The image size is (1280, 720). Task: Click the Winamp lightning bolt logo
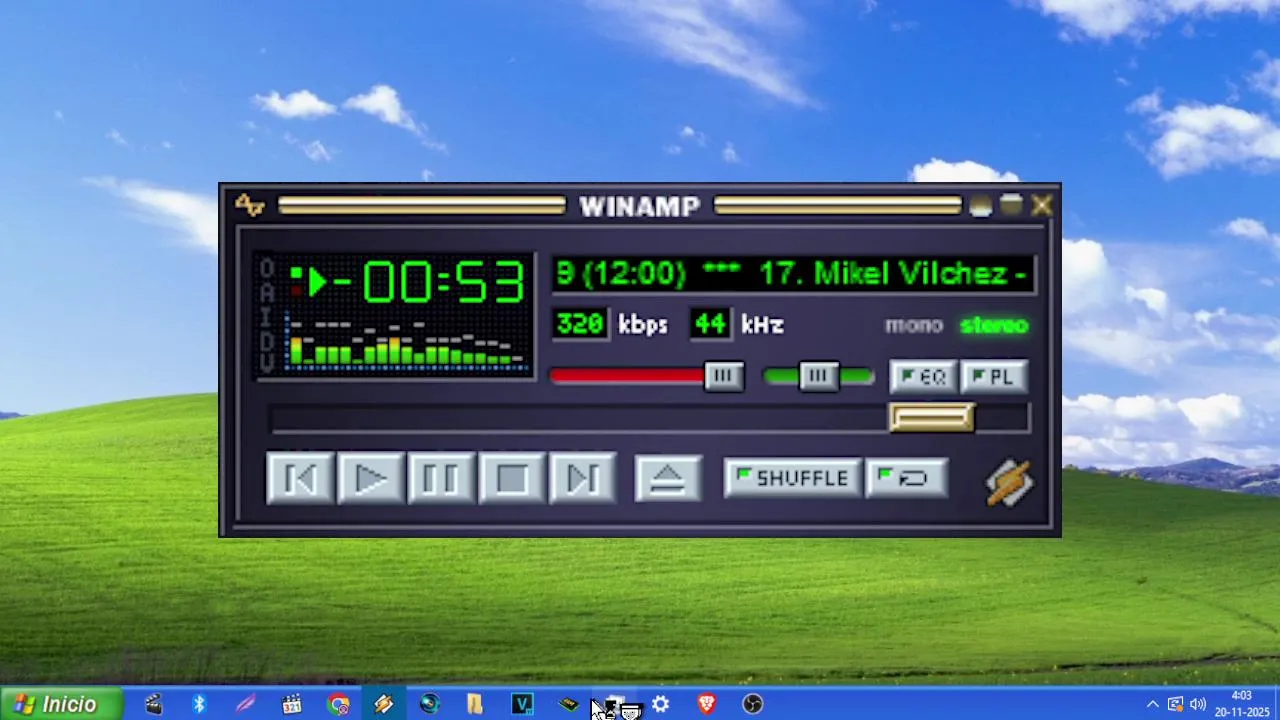(x=1009, y=482)
